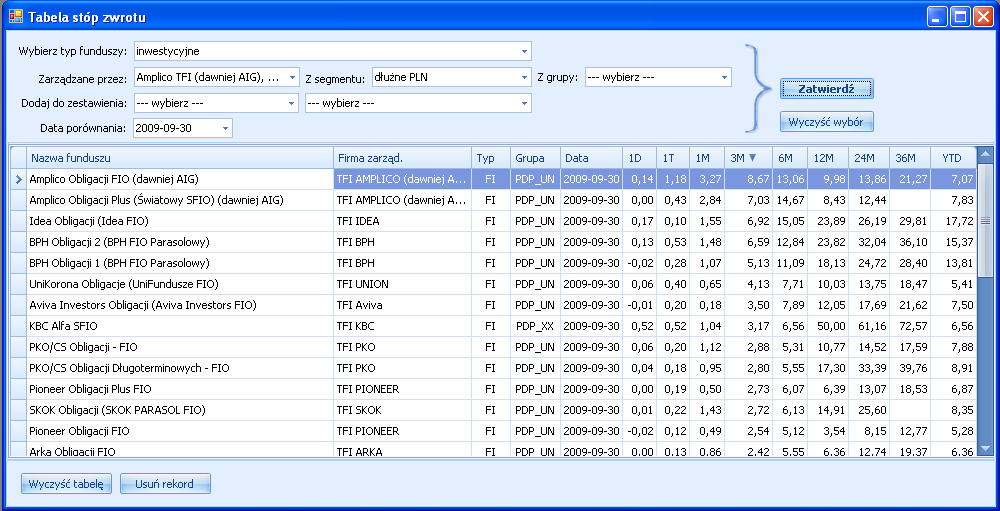Viewport: 1000px width, 511px height.
Task: Click the TFI UNION company cell
Action: [x=402, y=285]
